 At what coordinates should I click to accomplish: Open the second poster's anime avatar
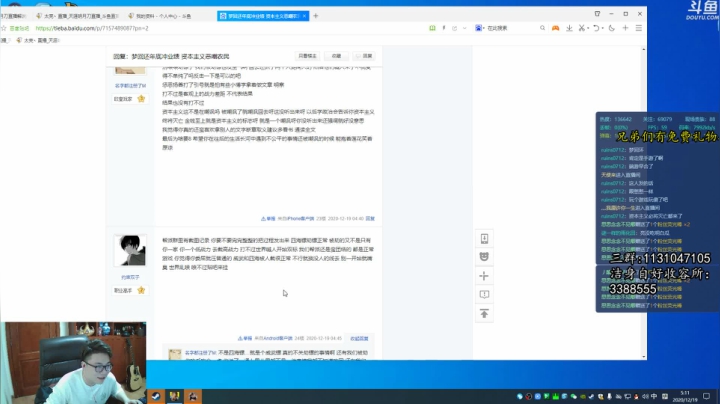tap(130, 250)
